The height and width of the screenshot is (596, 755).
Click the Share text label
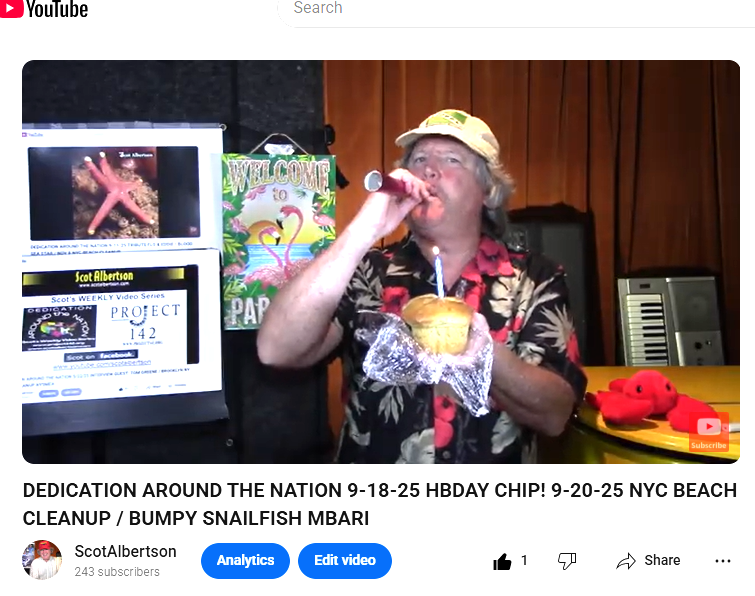[x=662, y=560]
